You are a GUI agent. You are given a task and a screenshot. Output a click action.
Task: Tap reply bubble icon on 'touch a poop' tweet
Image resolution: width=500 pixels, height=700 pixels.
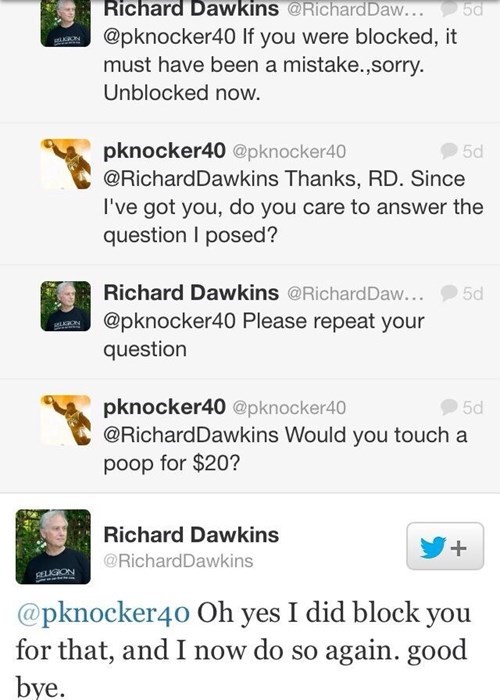click(449, 407)
